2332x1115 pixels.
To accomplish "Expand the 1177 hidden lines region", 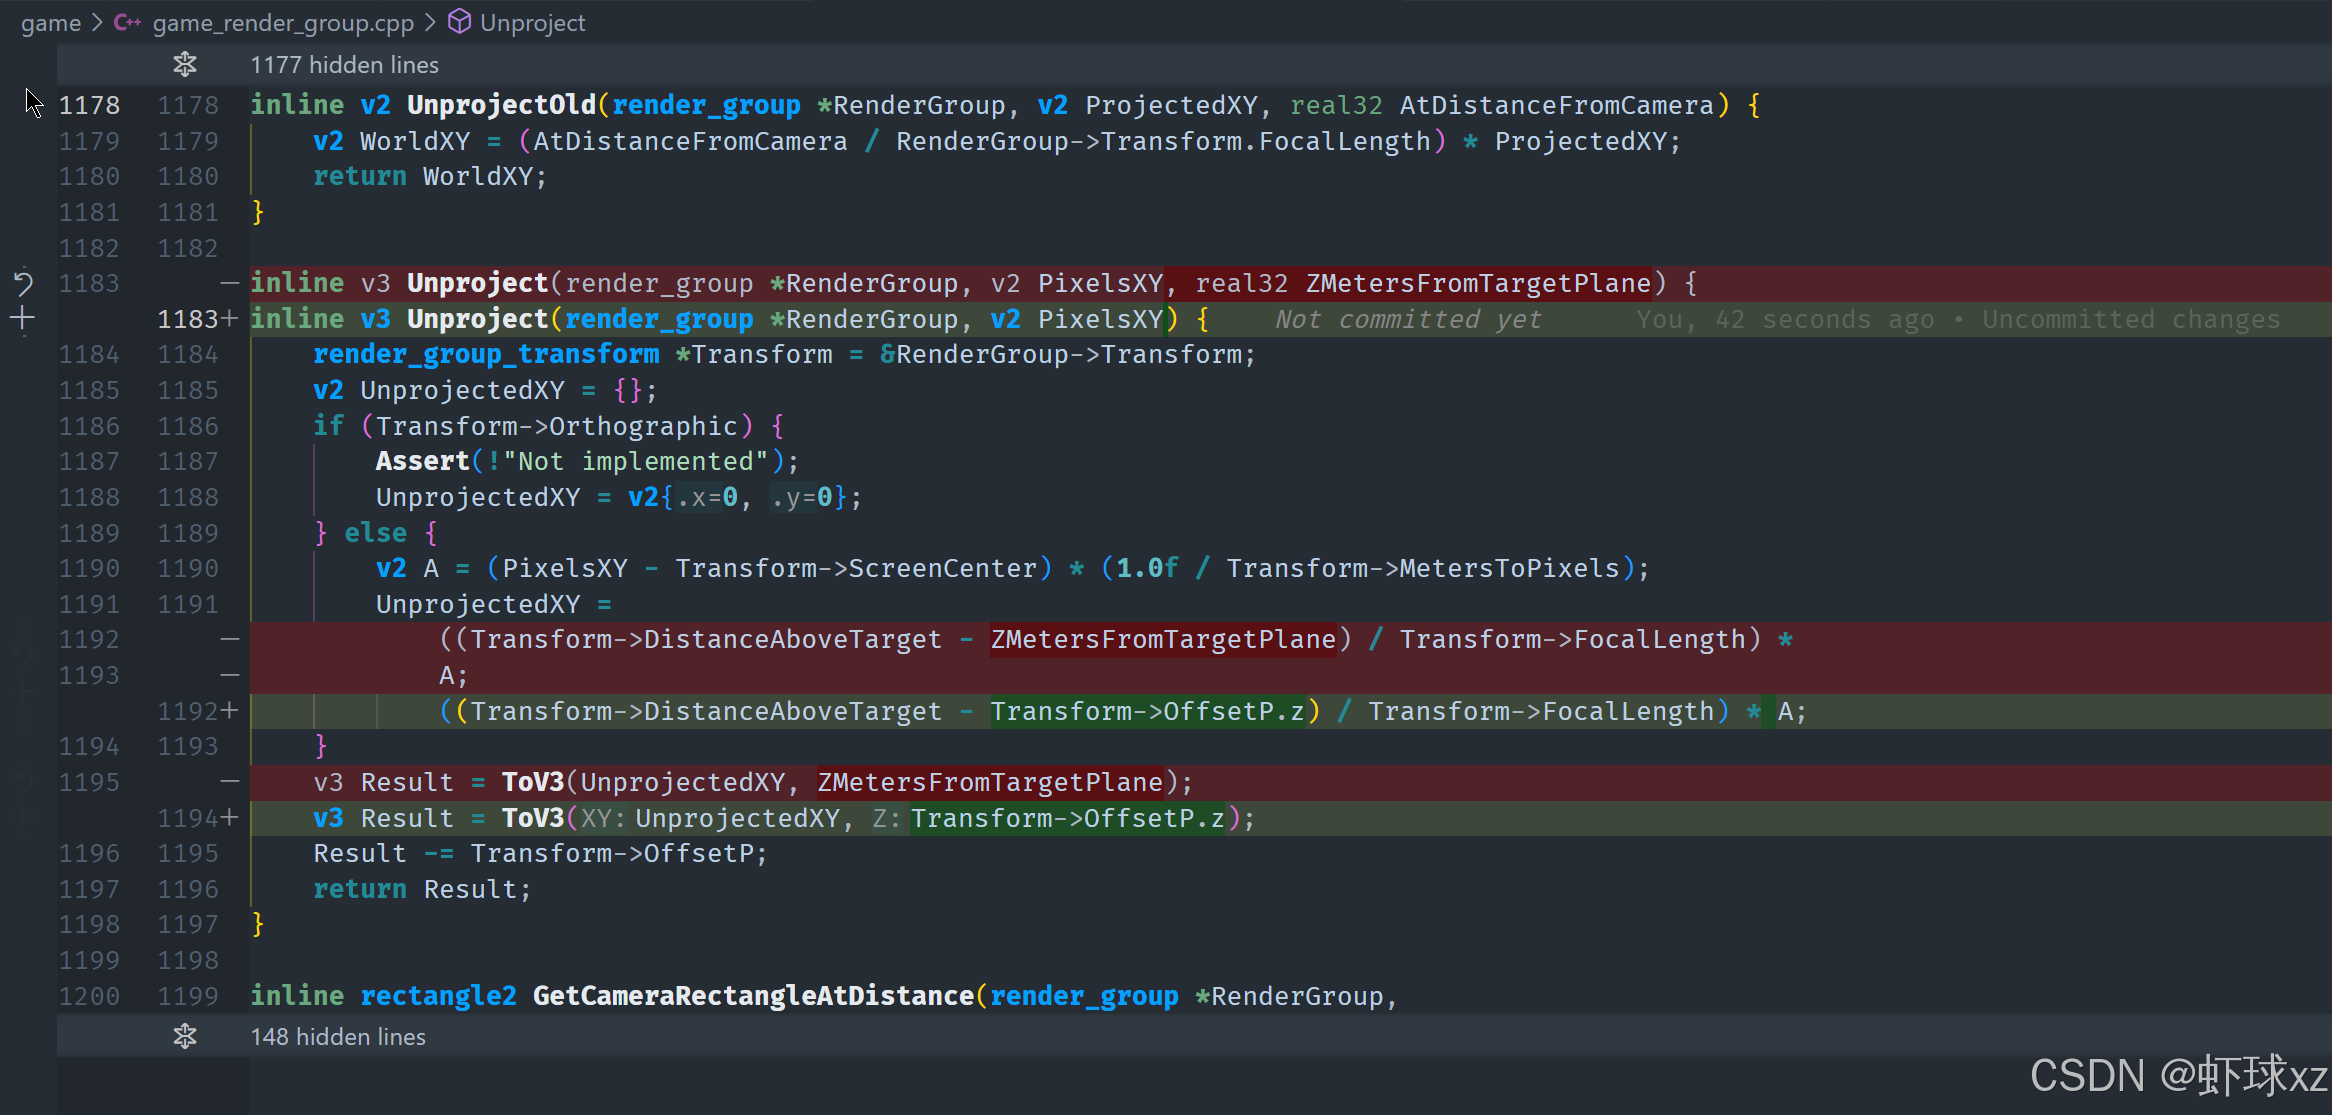I will pos(344,65).
